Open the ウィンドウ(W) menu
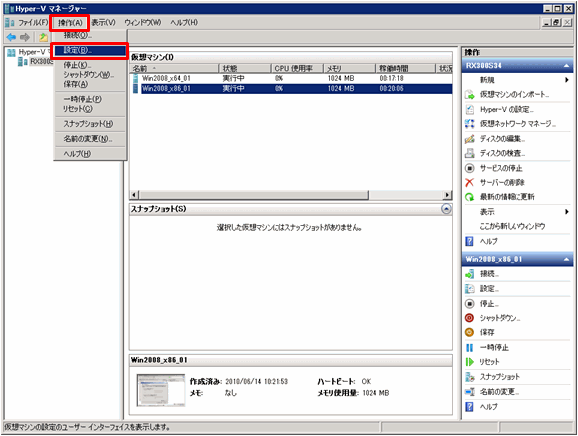Screen dimensions: 578x436 [142, 22]
